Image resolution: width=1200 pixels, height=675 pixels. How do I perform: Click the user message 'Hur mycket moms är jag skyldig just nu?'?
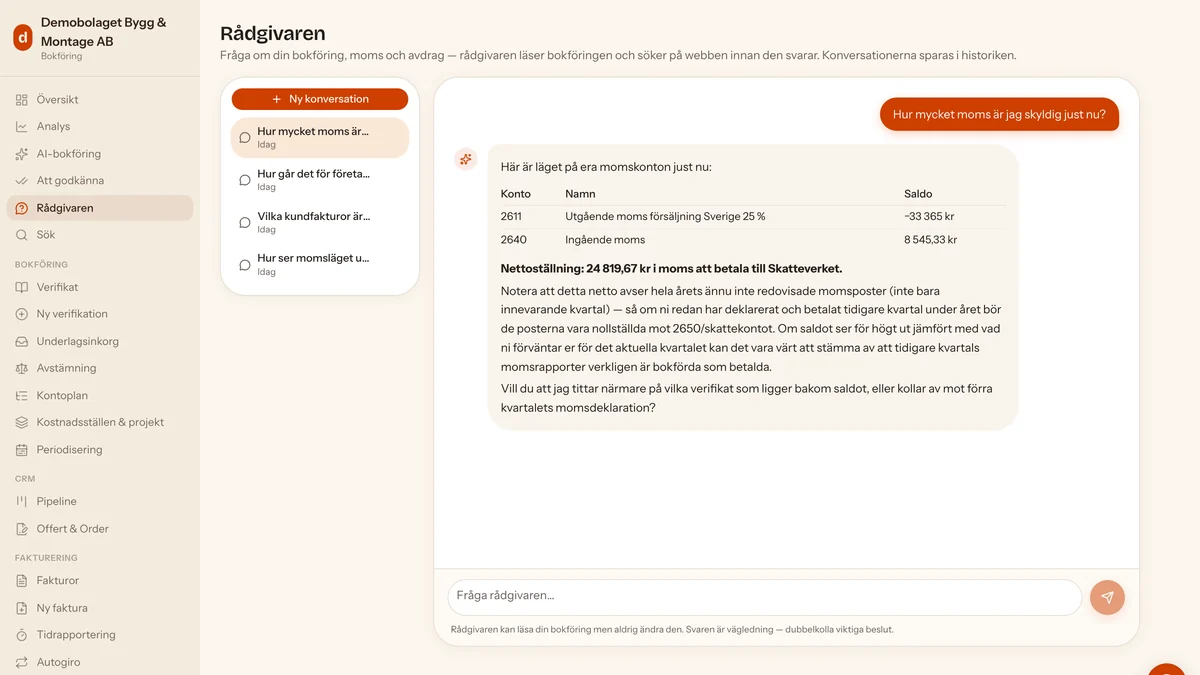click(999, 114)
